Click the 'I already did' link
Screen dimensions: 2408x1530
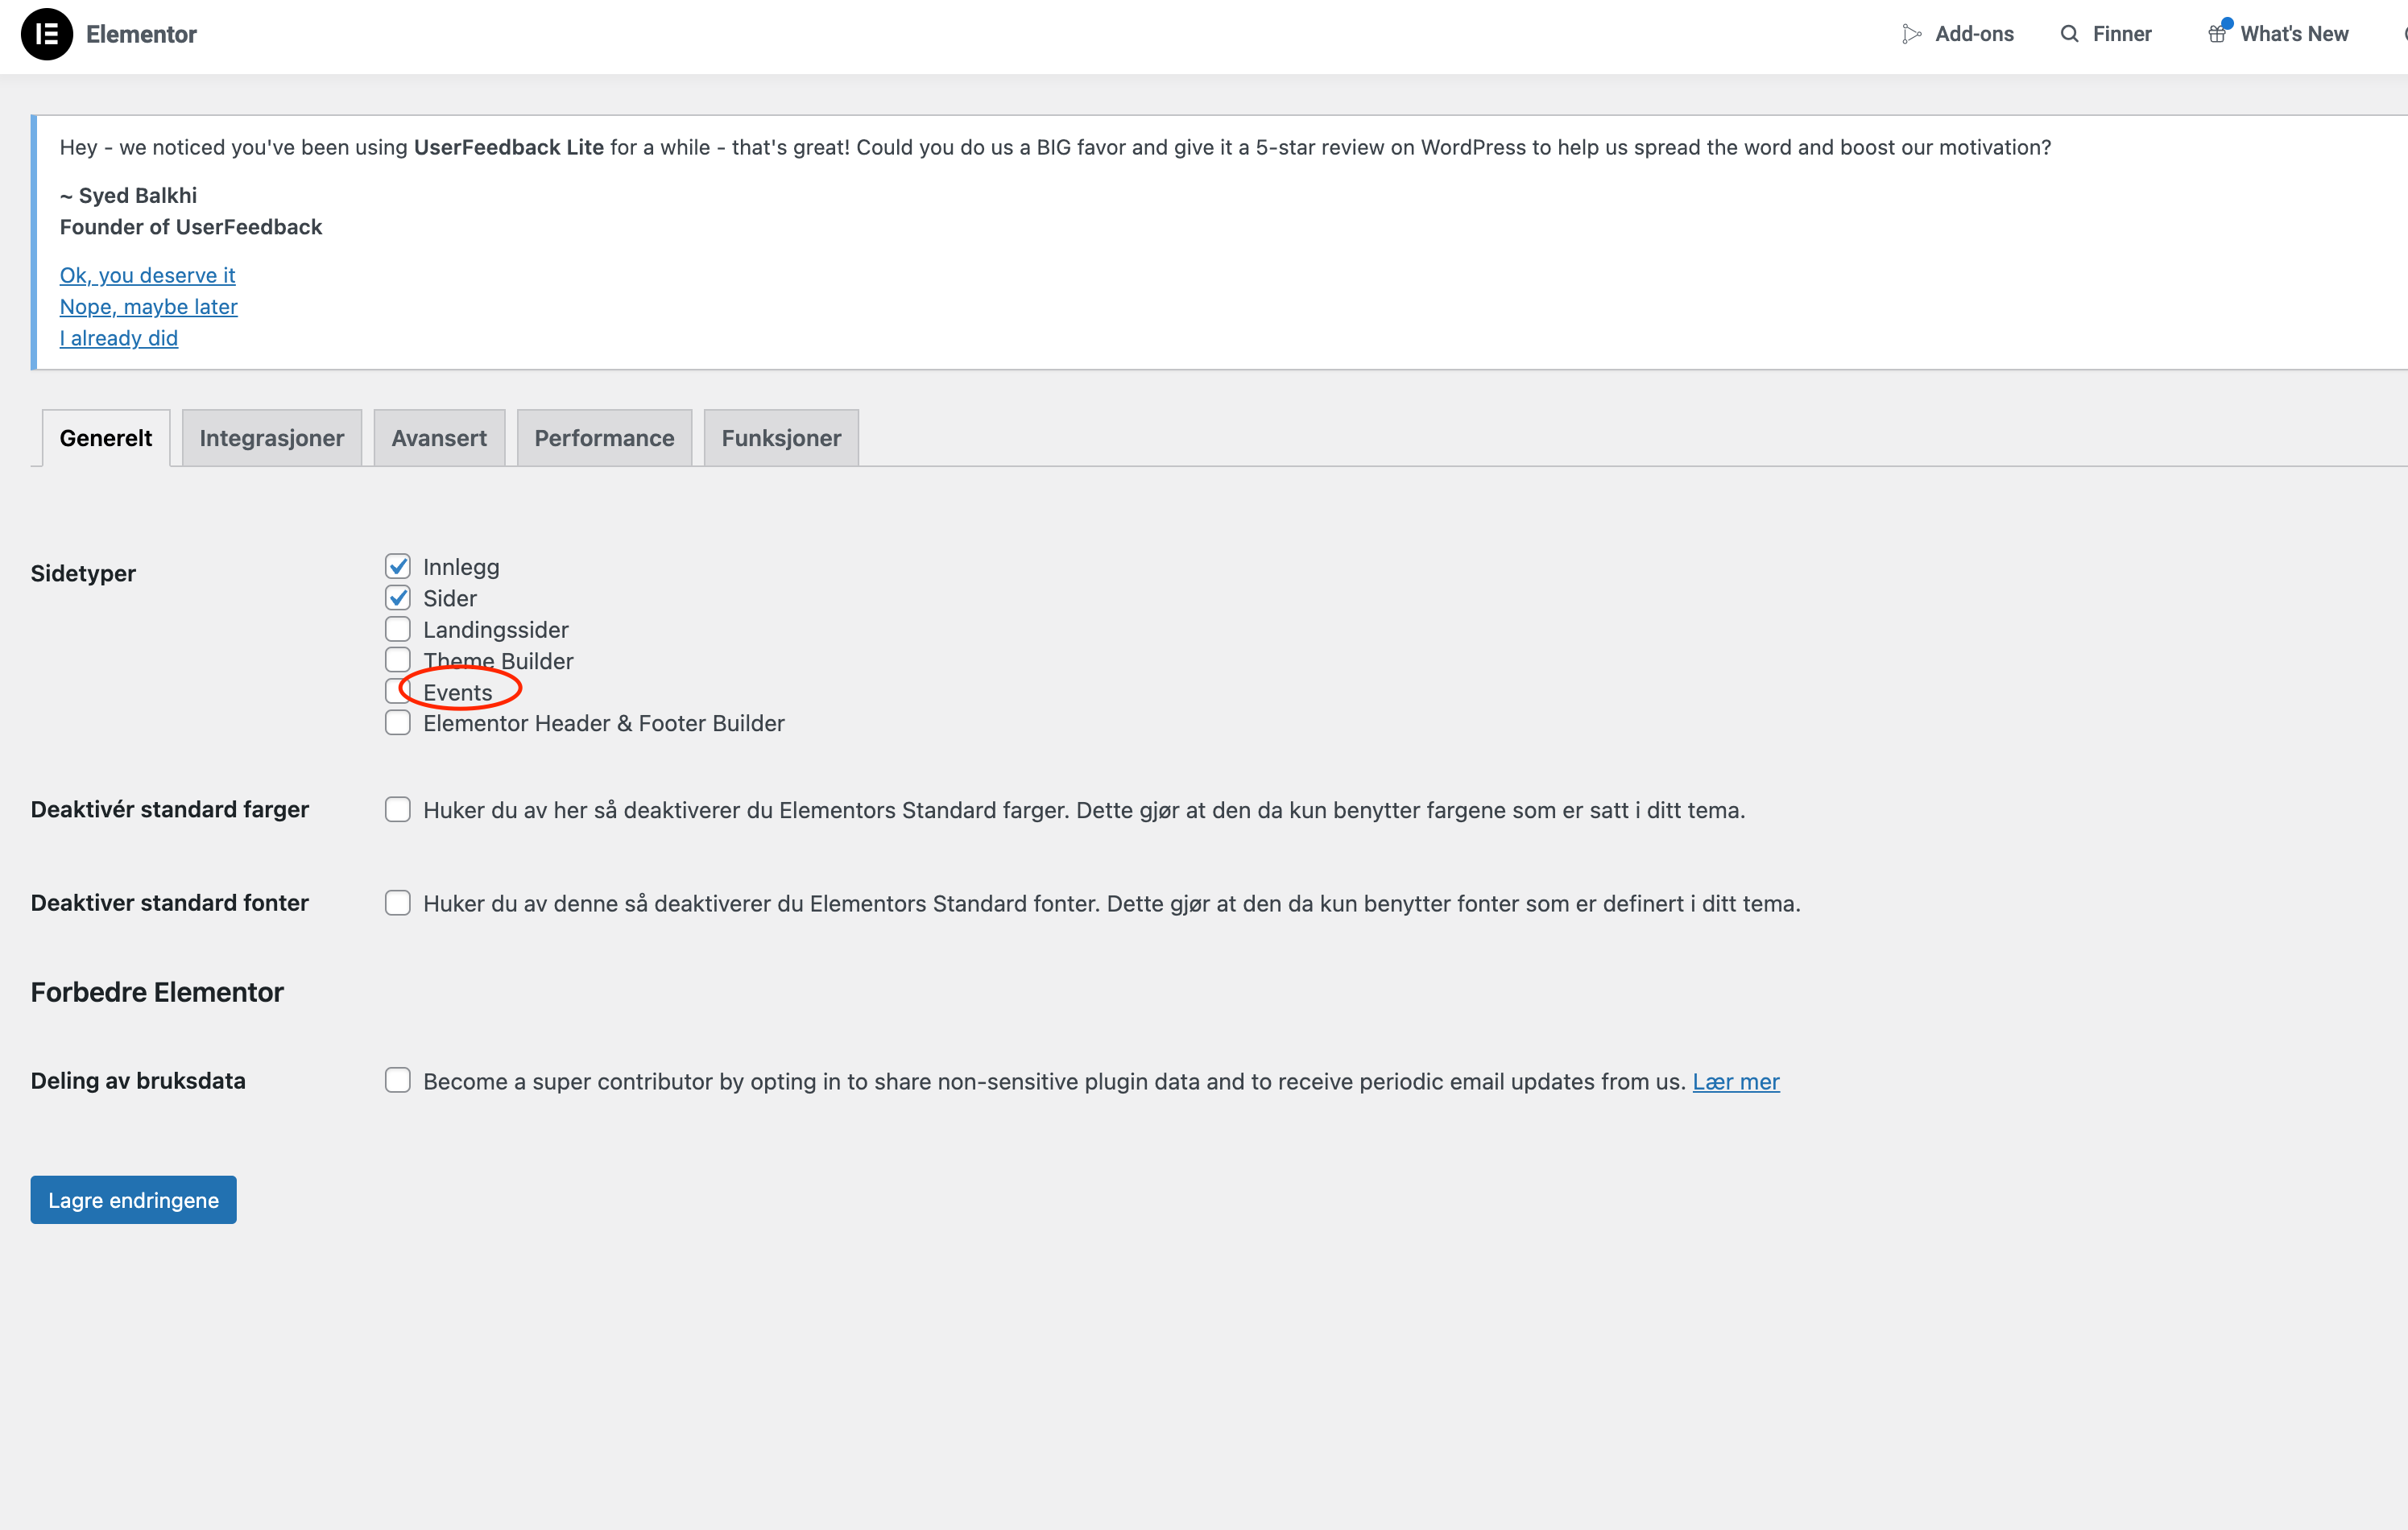coord(119,338)
